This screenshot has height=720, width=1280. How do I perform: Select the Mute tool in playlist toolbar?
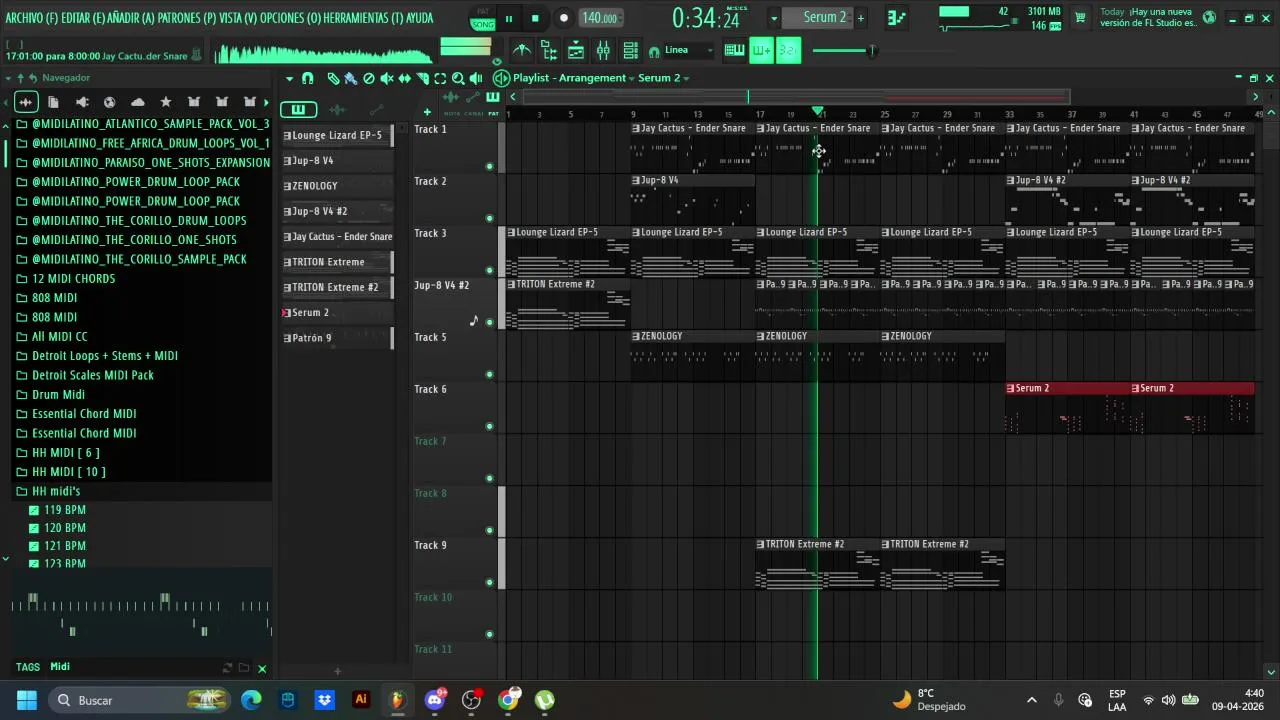pyautogui.click(x=387, y=78)
